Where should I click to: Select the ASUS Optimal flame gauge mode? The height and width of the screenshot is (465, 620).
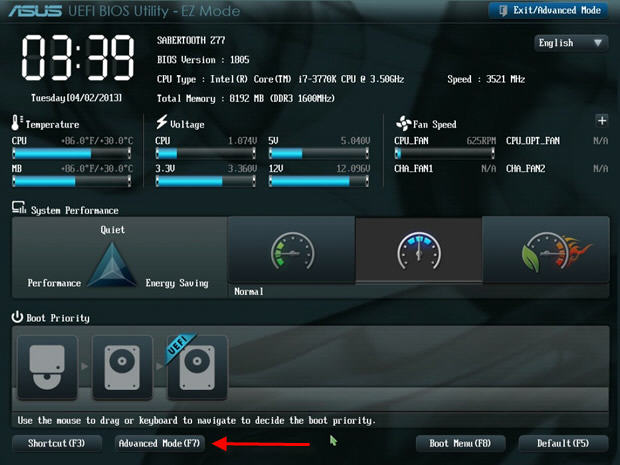[546, 250]
